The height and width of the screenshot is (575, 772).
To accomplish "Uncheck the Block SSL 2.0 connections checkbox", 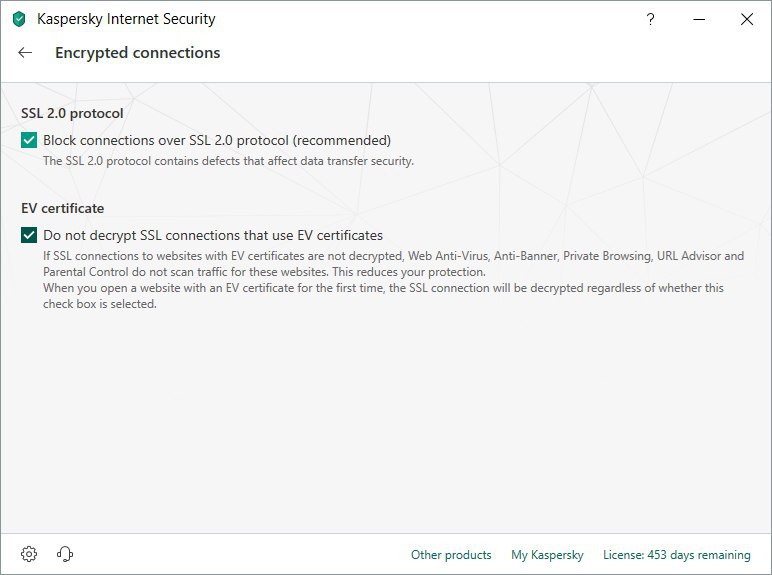I will coord(29,141).
